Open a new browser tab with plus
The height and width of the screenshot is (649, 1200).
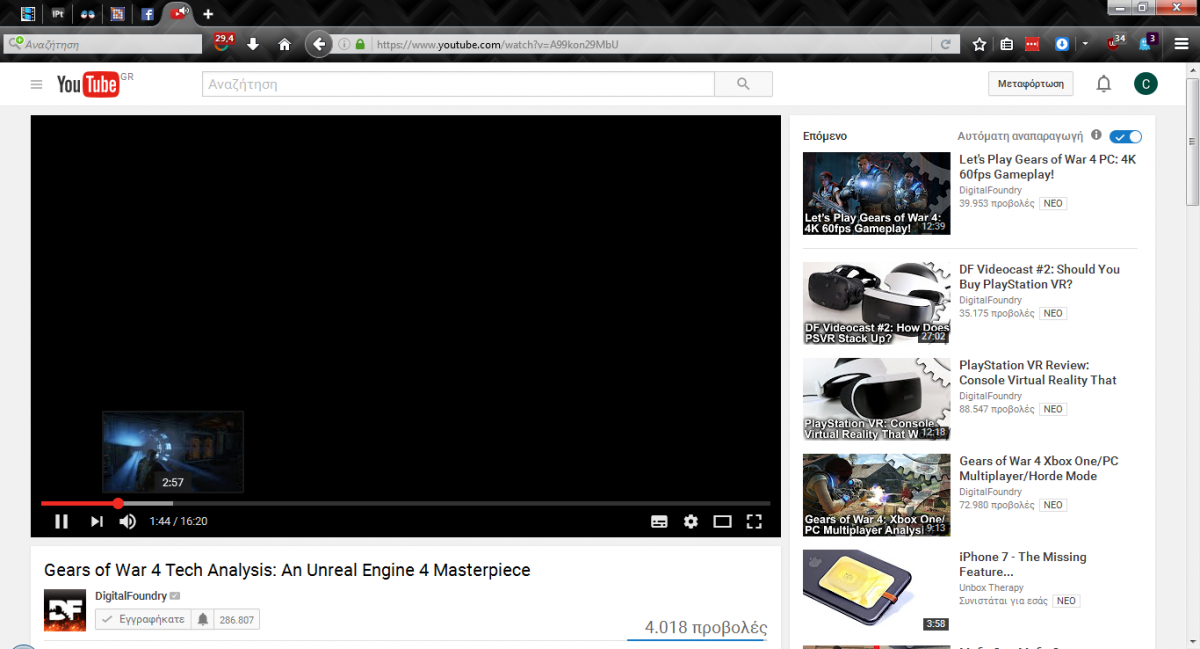(x=208, y=14)
